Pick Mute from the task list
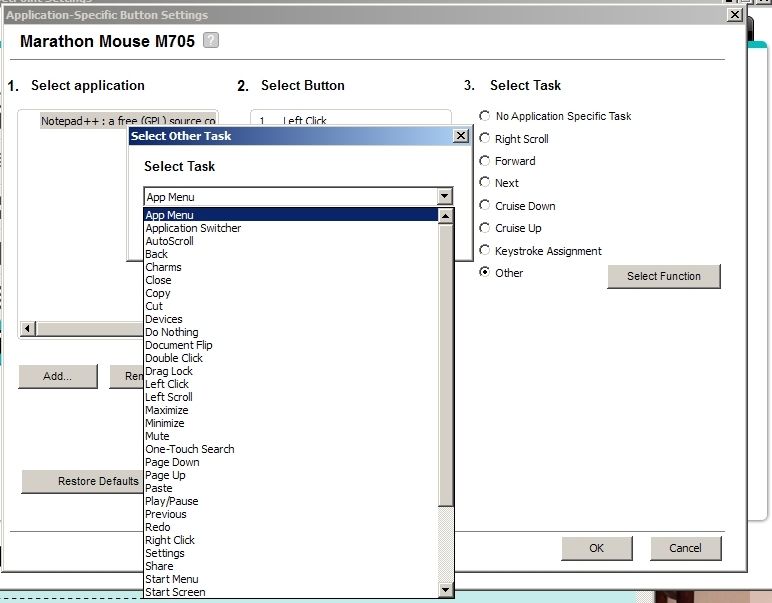772x603 pixels. 290,436
